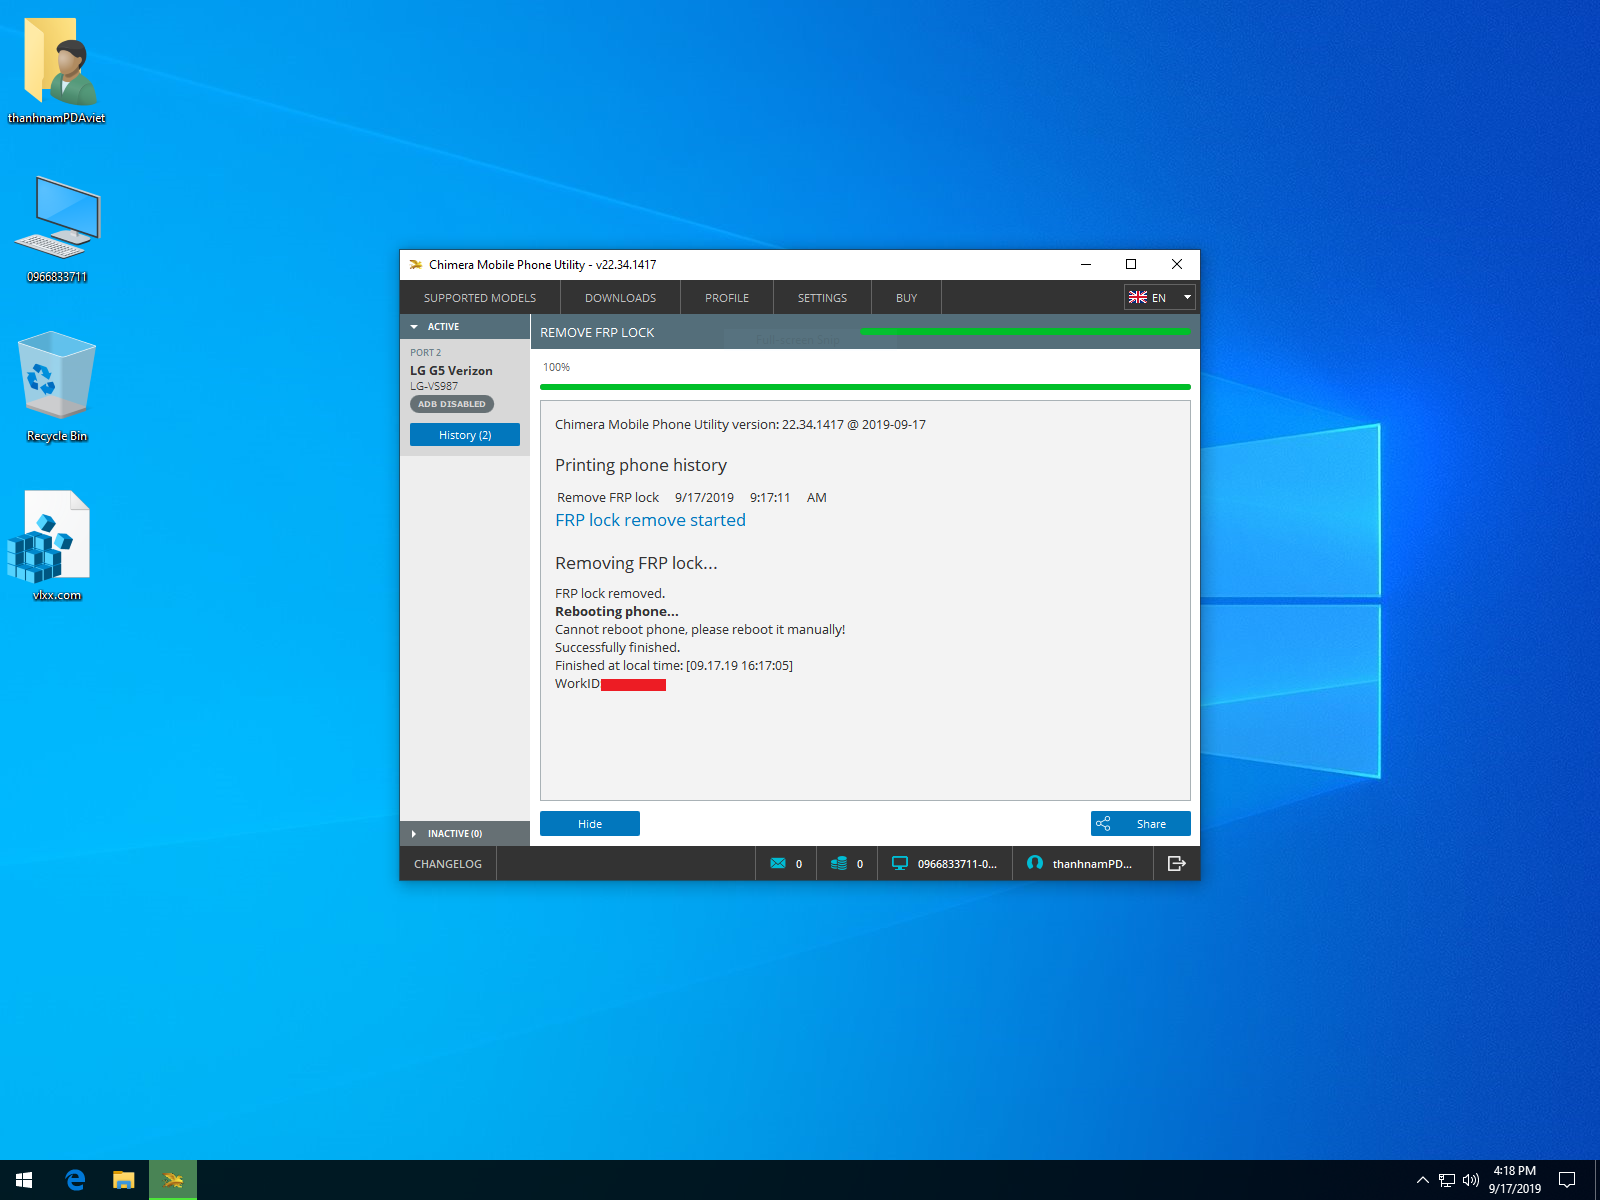Click the Hide button

pyautogui.click(x=590, y=824)
